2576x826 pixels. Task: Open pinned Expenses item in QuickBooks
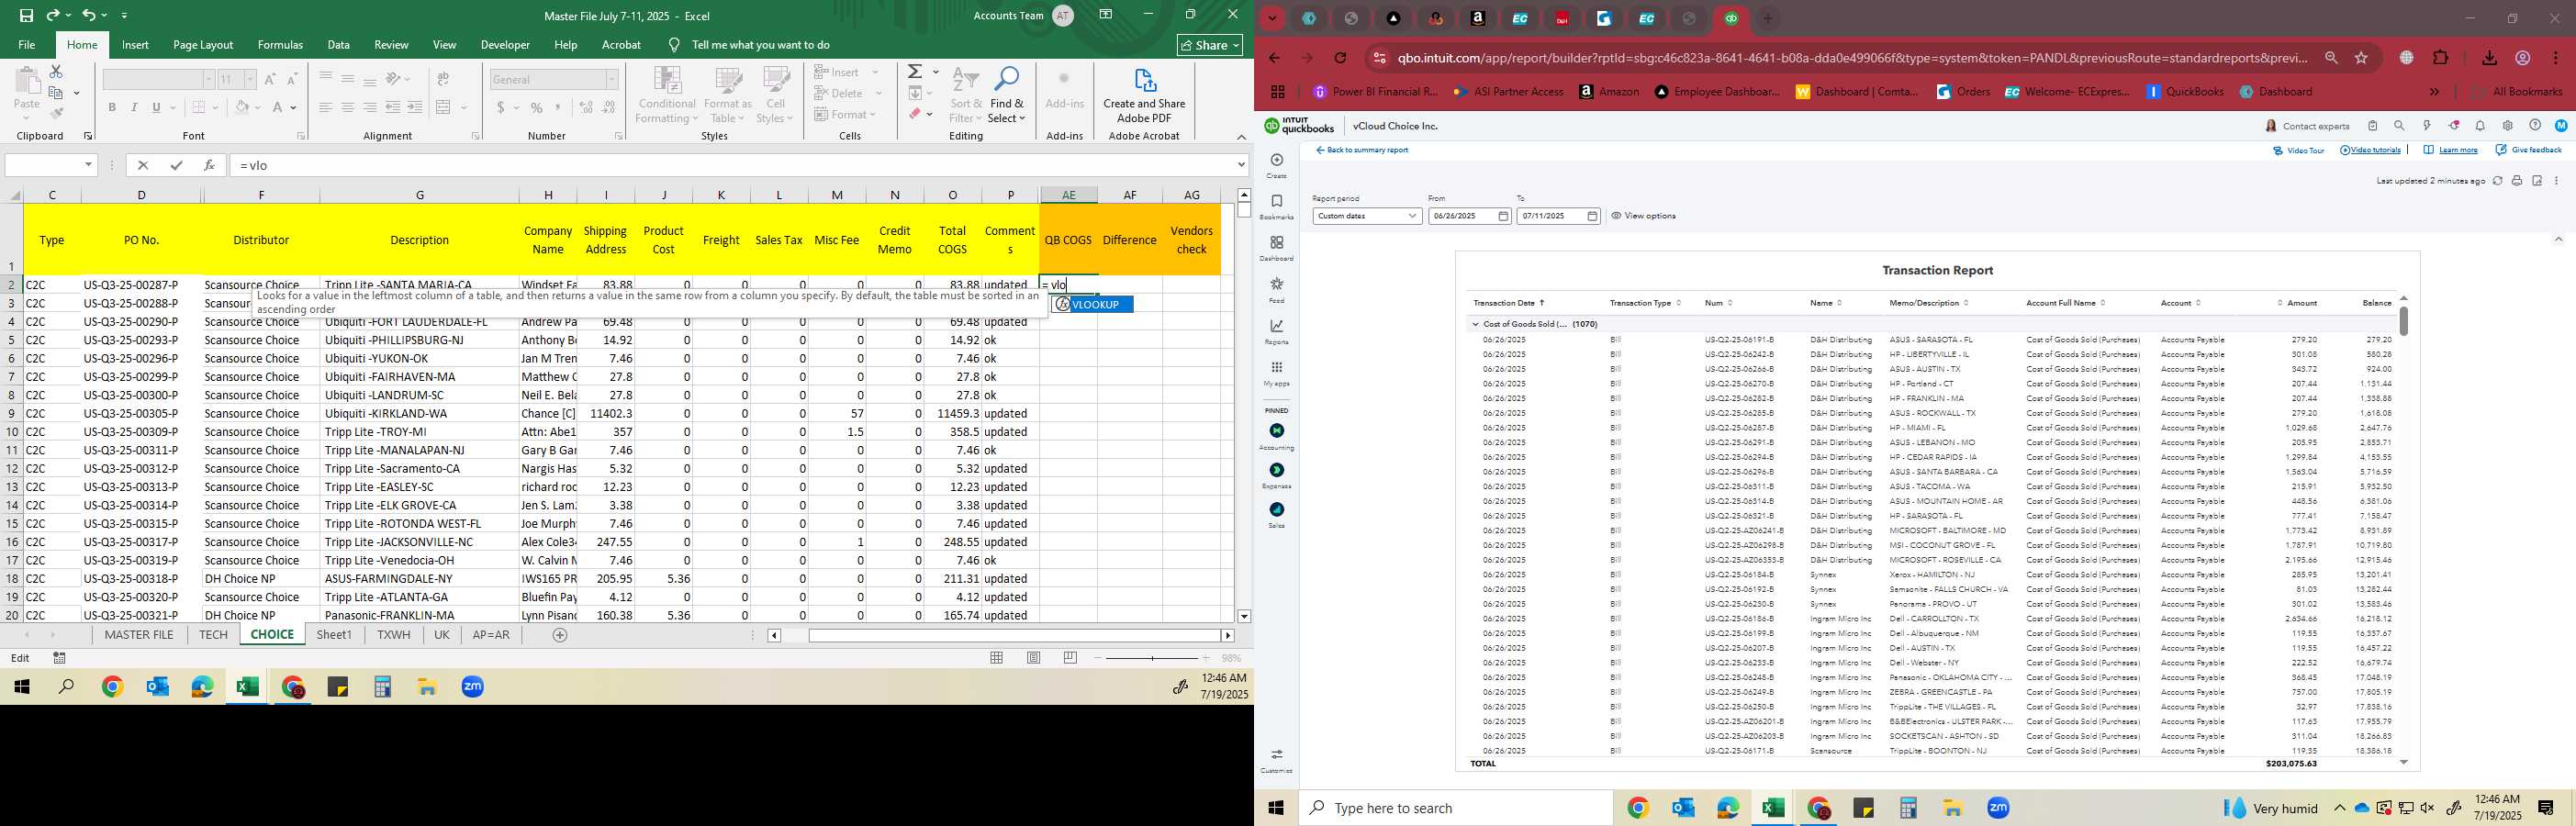point(1276,476)
